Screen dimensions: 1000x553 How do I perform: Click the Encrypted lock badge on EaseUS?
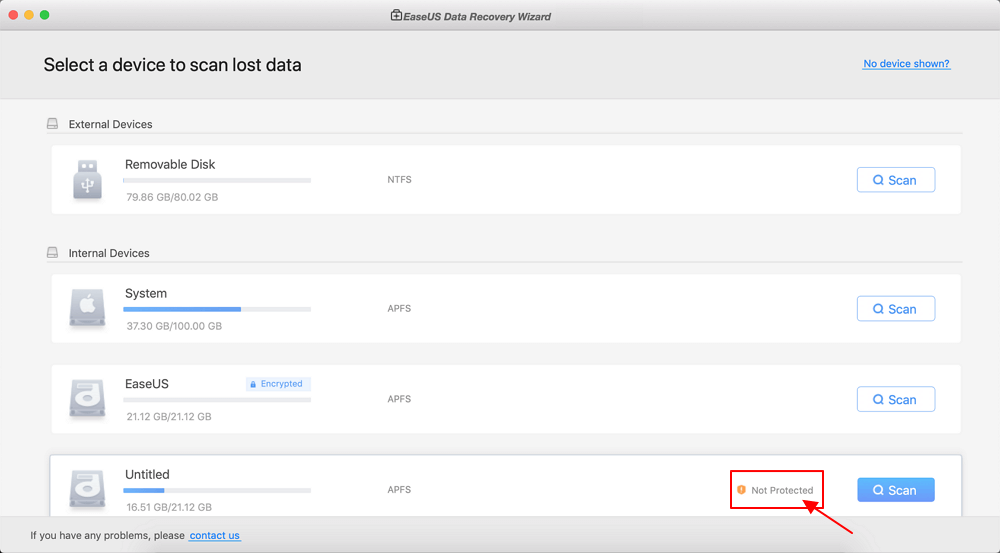tap(278, 384)
